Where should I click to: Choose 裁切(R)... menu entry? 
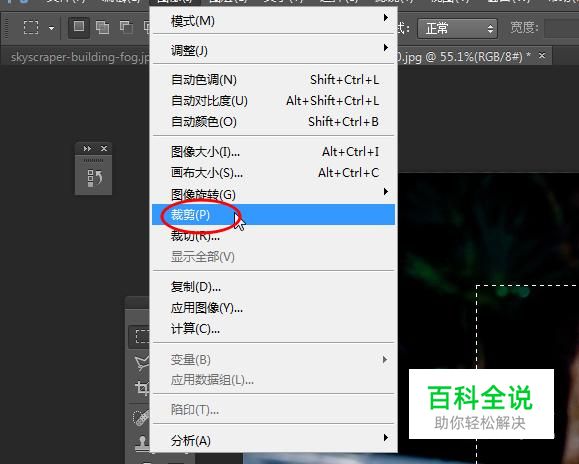click(274, 236)
